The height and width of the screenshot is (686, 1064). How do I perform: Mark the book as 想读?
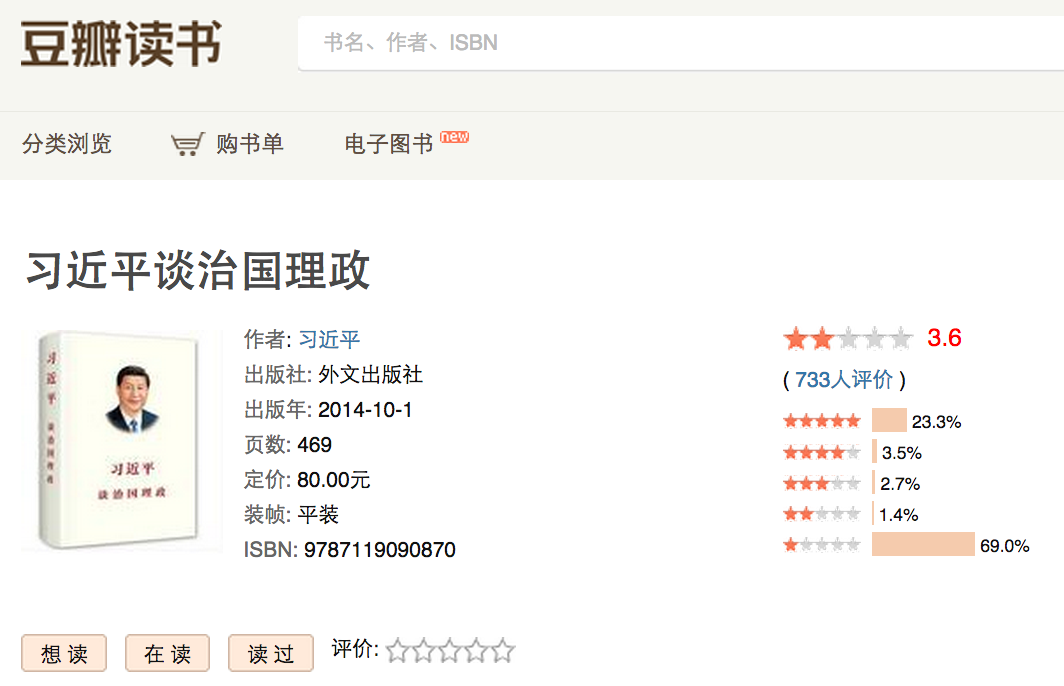coord(64,653)
